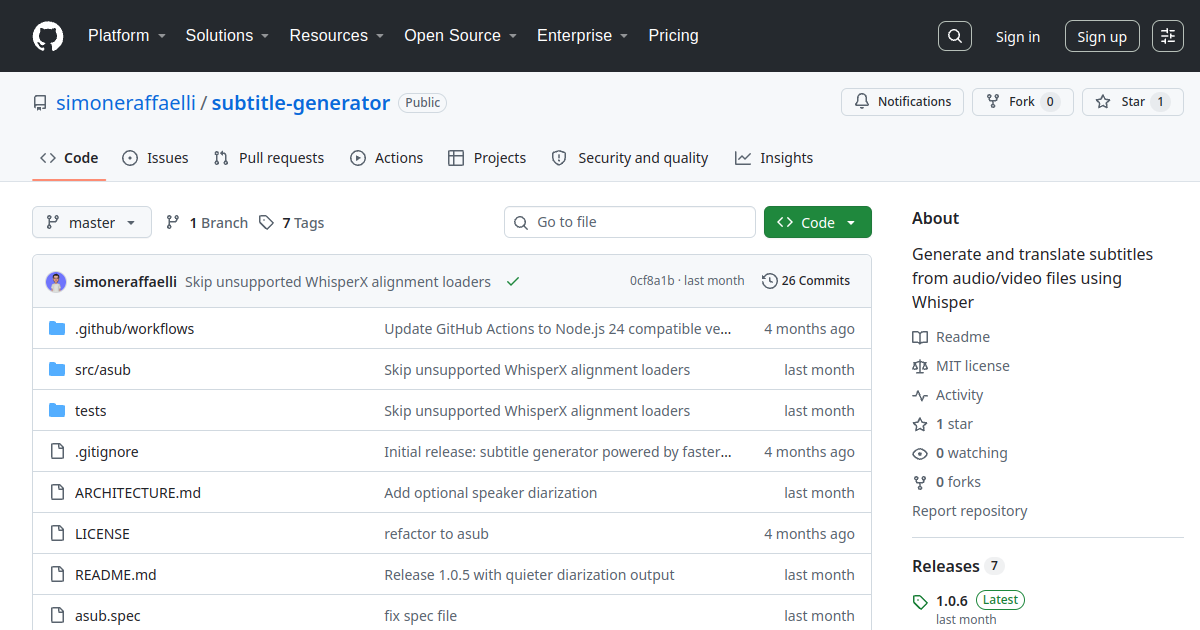Switch to the Issues tab
1200x630 pixels.
[155, 158]
